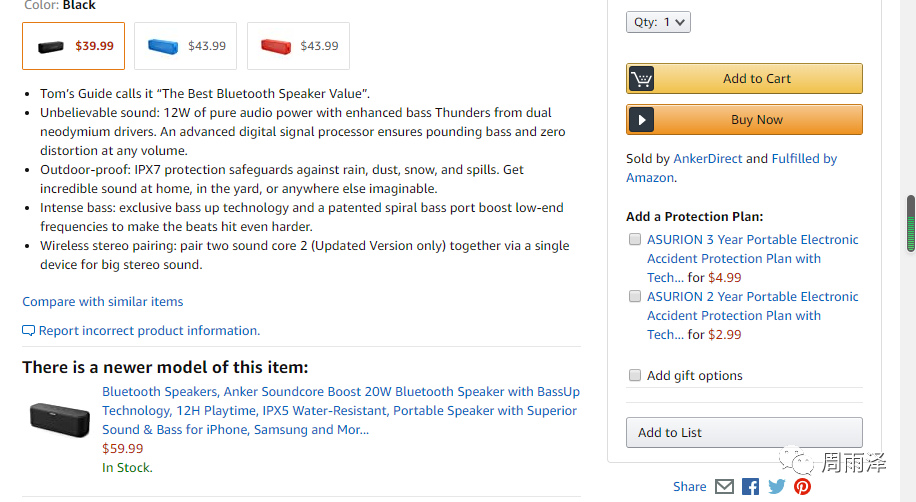Click the speech bubble report icon

29,331
